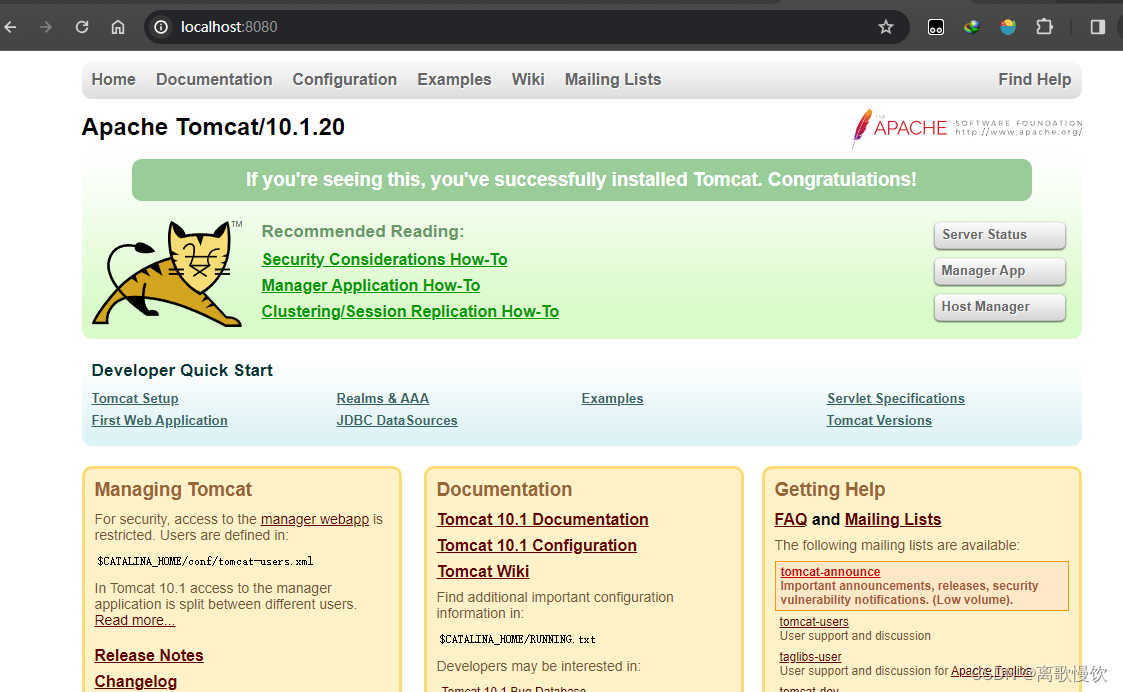Image resolution: width=1123 pixels, height=692 pixels.
Task: Open the Release Notes link
Action: (149, 655)
